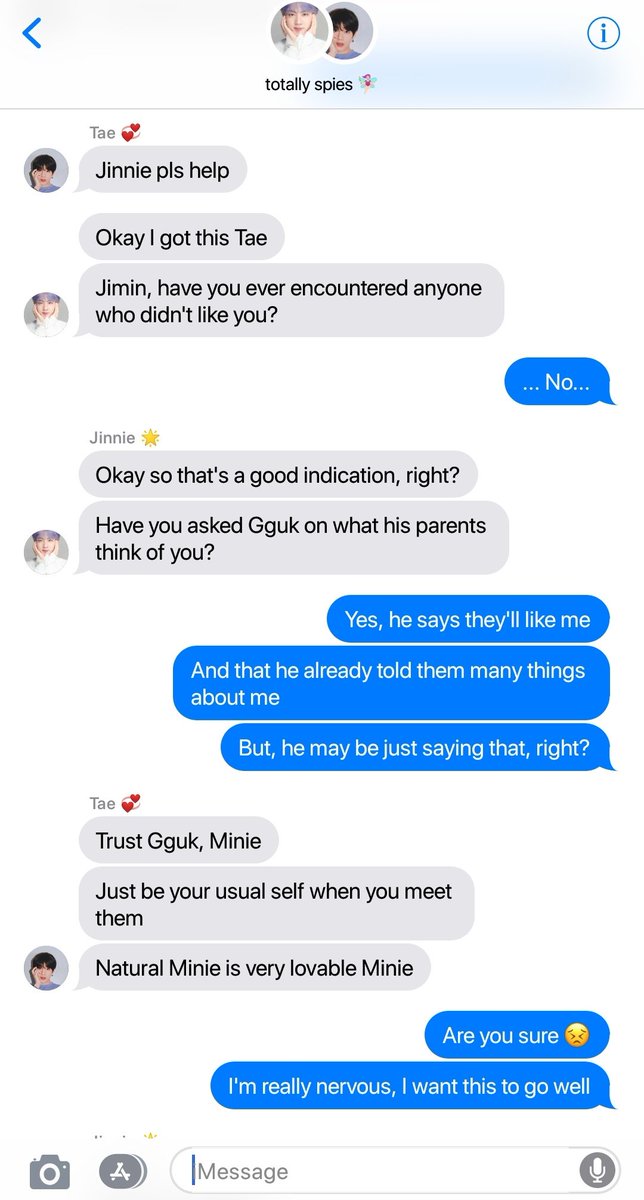Open the App Store apps icon
The image size is (644, 1200).
click(122, 1171)
